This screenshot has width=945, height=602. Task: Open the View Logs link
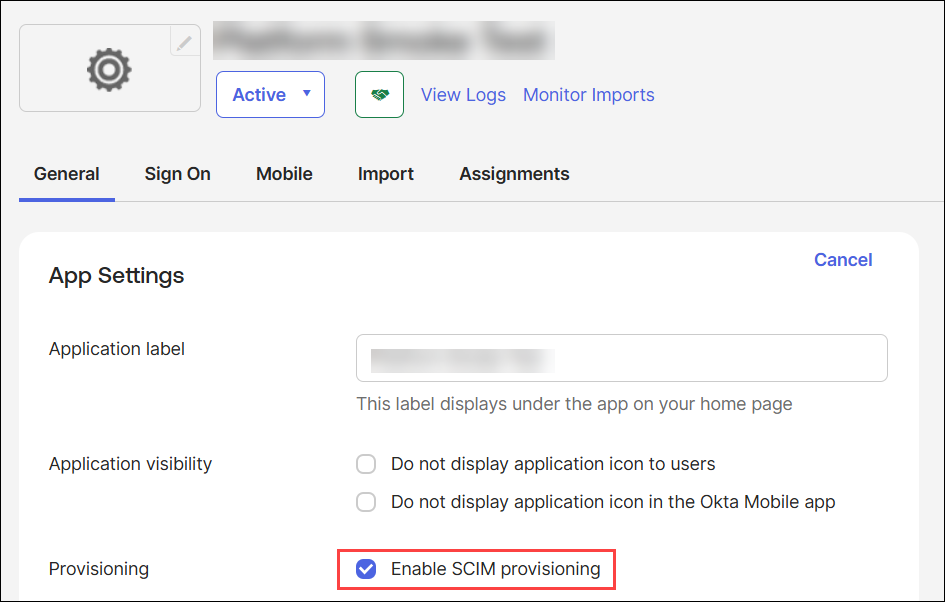[x=463, y=95]
